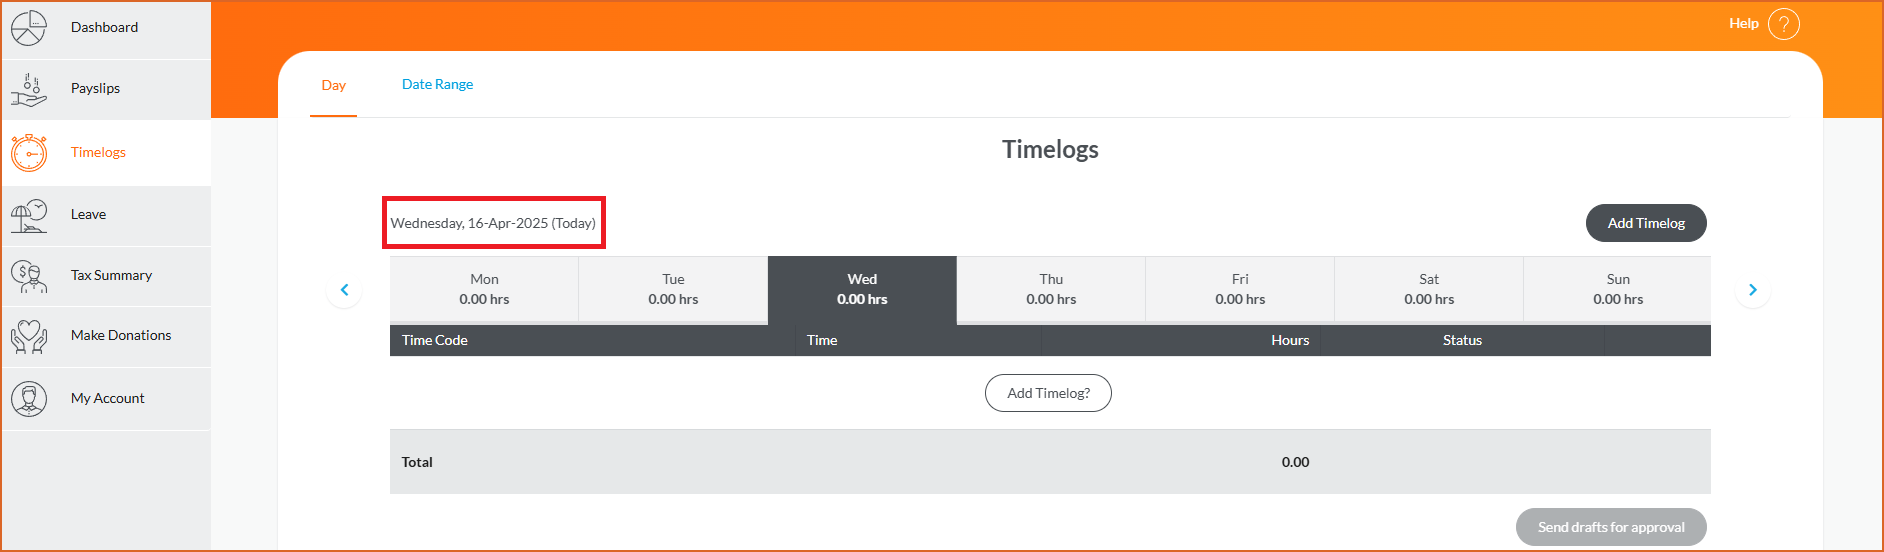This screenshot has width=1884, height=552.
Task: Open the Dashboard pie chart icon
Action: [x=29, y=27]
